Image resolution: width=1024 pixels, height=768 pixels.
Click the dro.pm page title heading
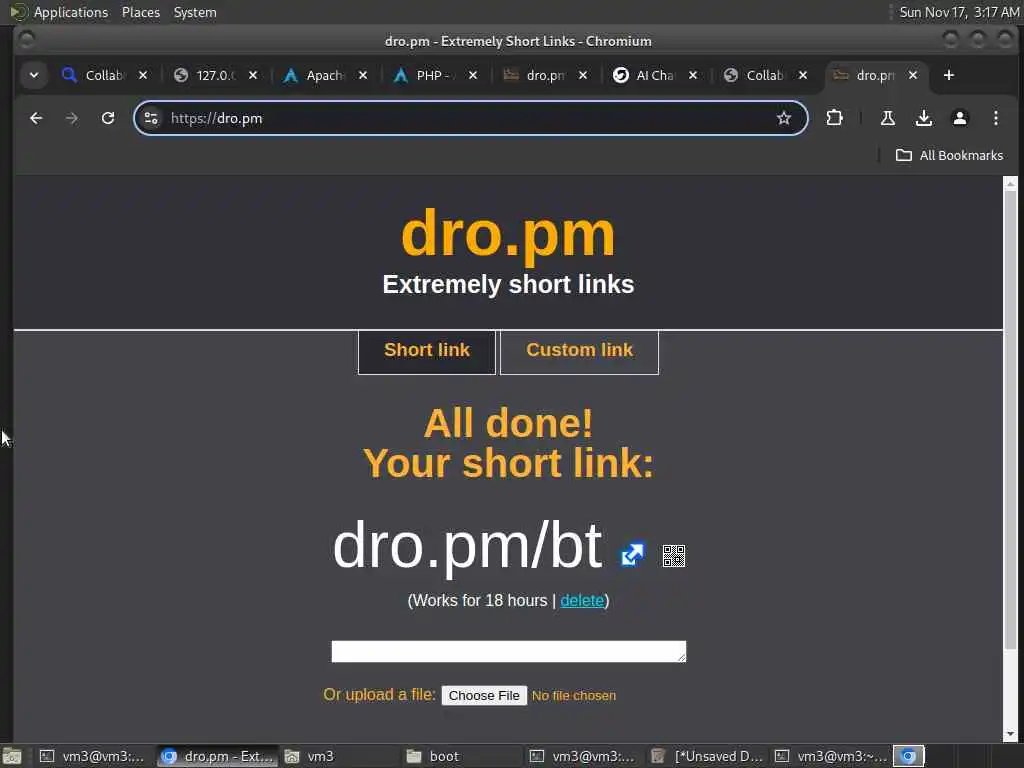pos(508,234)
